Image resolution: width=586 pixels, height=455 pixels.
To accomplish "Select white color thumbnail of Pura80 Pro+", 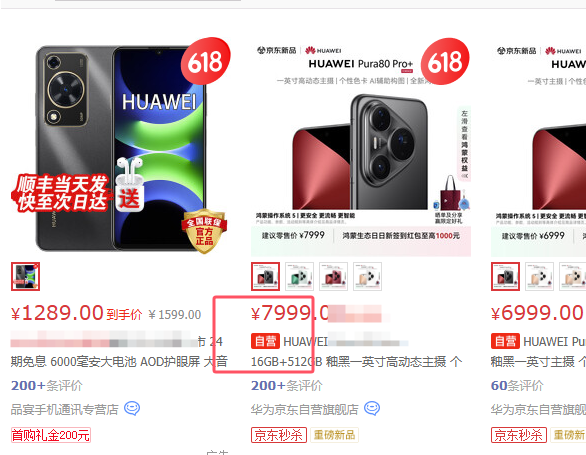I will click(x=367, y=277).
